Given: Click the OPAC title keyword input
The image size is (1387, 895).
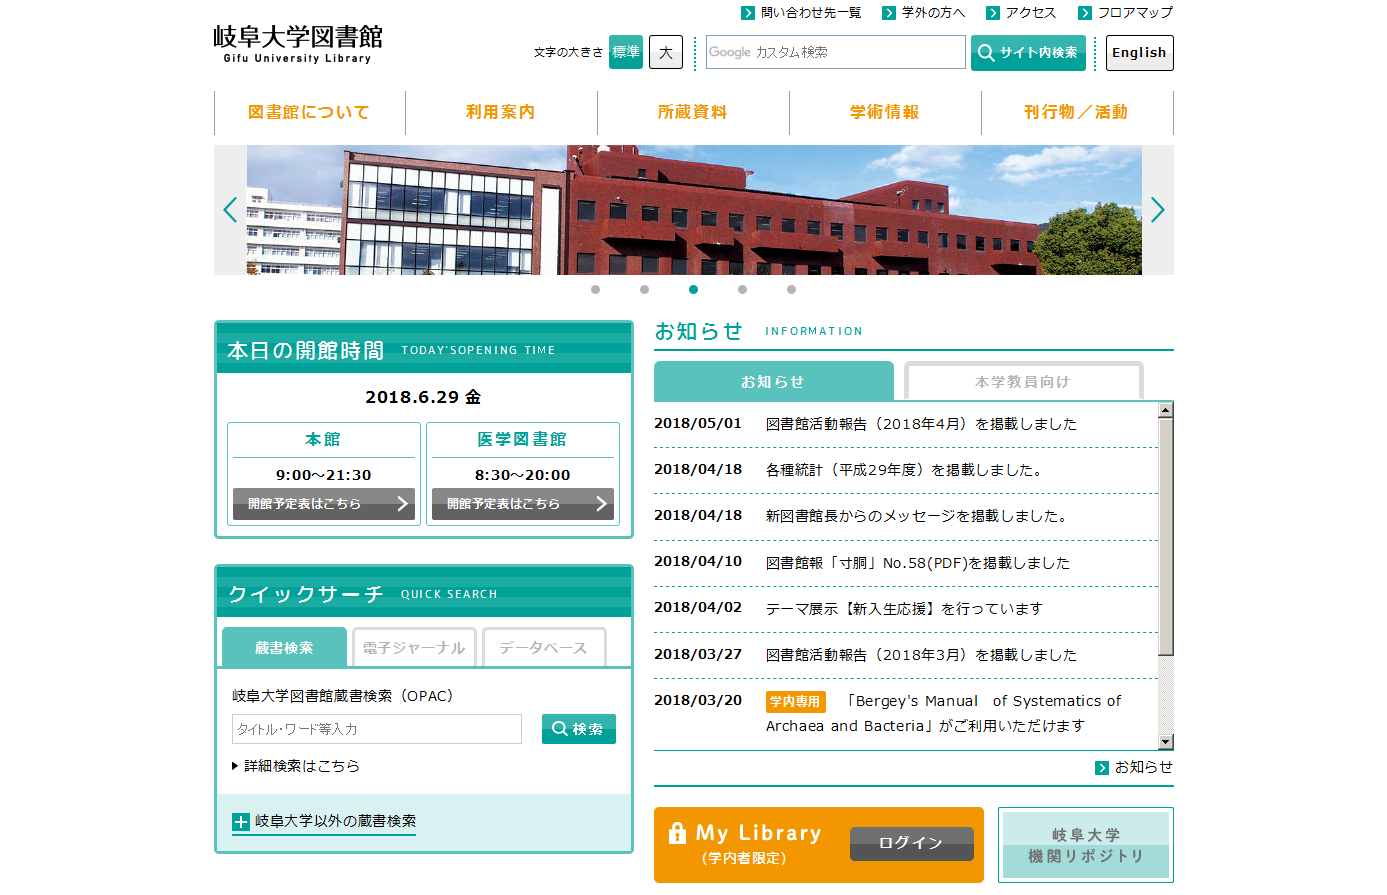Looking at the screenshot, I should click(x=377, y=729).
